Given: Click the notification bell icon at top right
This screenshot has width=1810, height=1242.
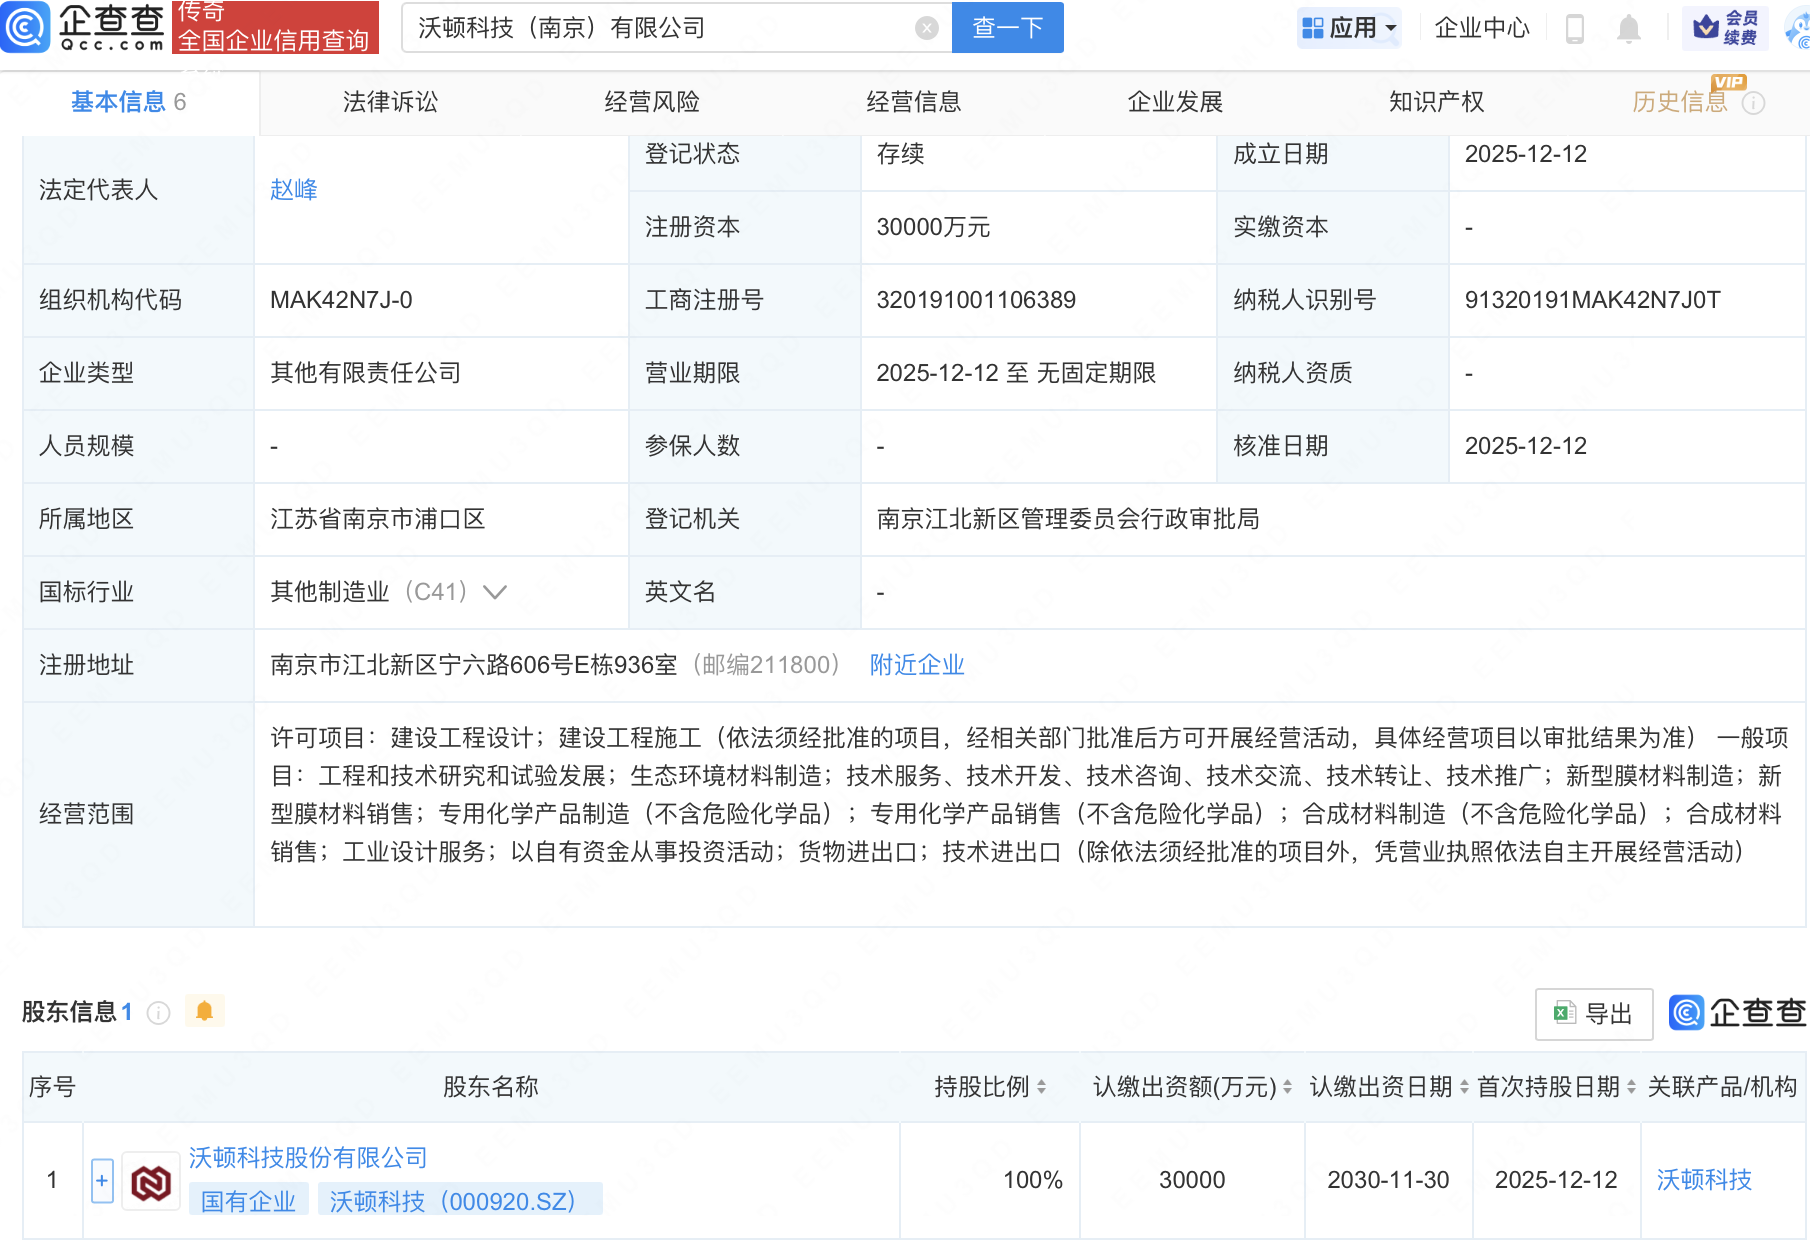Looking at the screenshot, I should point(1628,27).
